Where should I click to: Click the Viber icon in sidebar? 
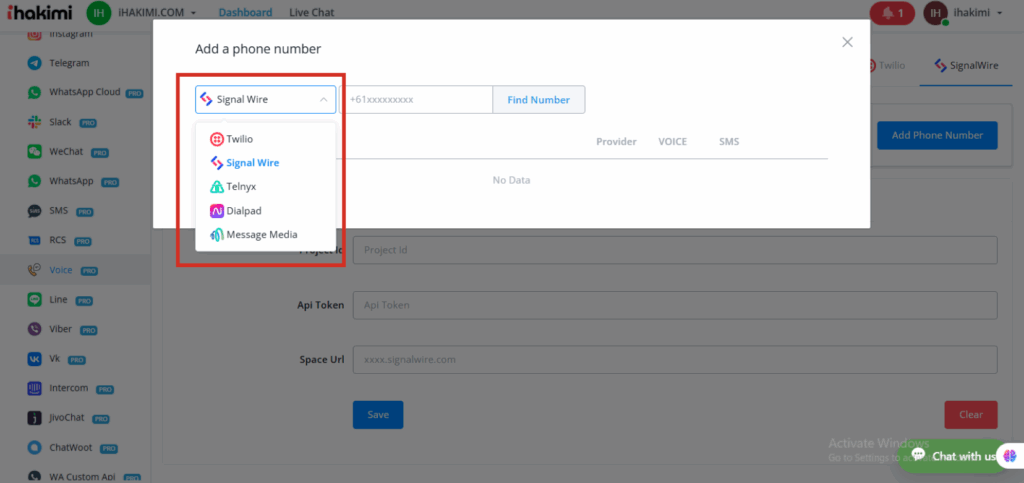[35, 329]
